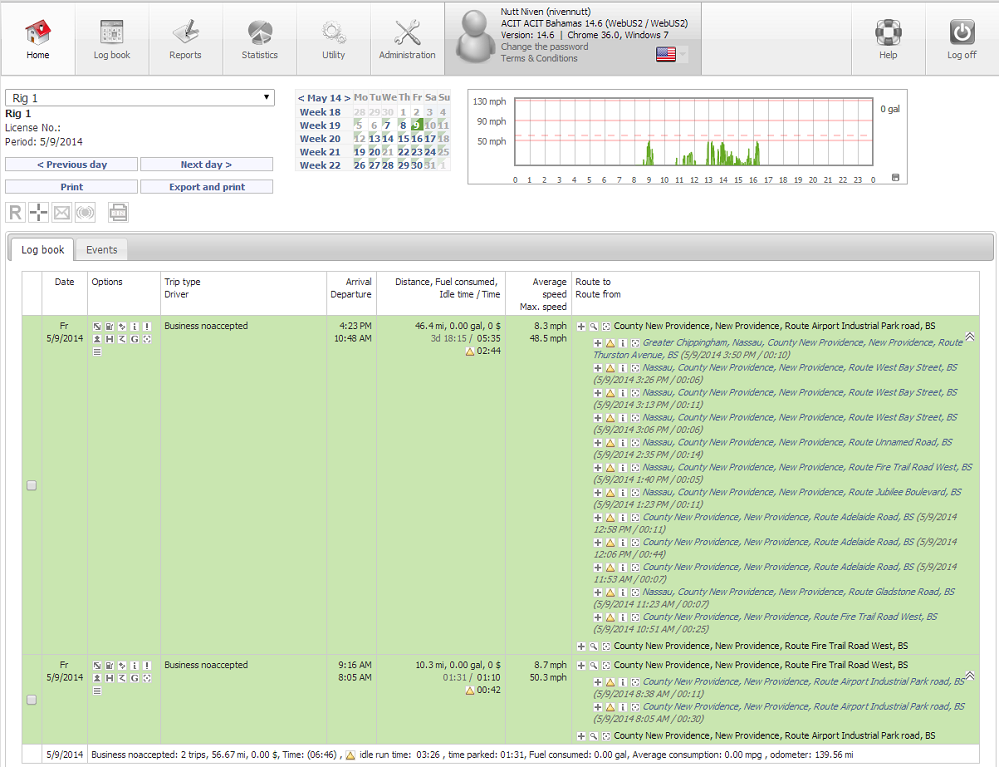Select Week 19 in the calendar
999x767 pixels.
point(320,125)
